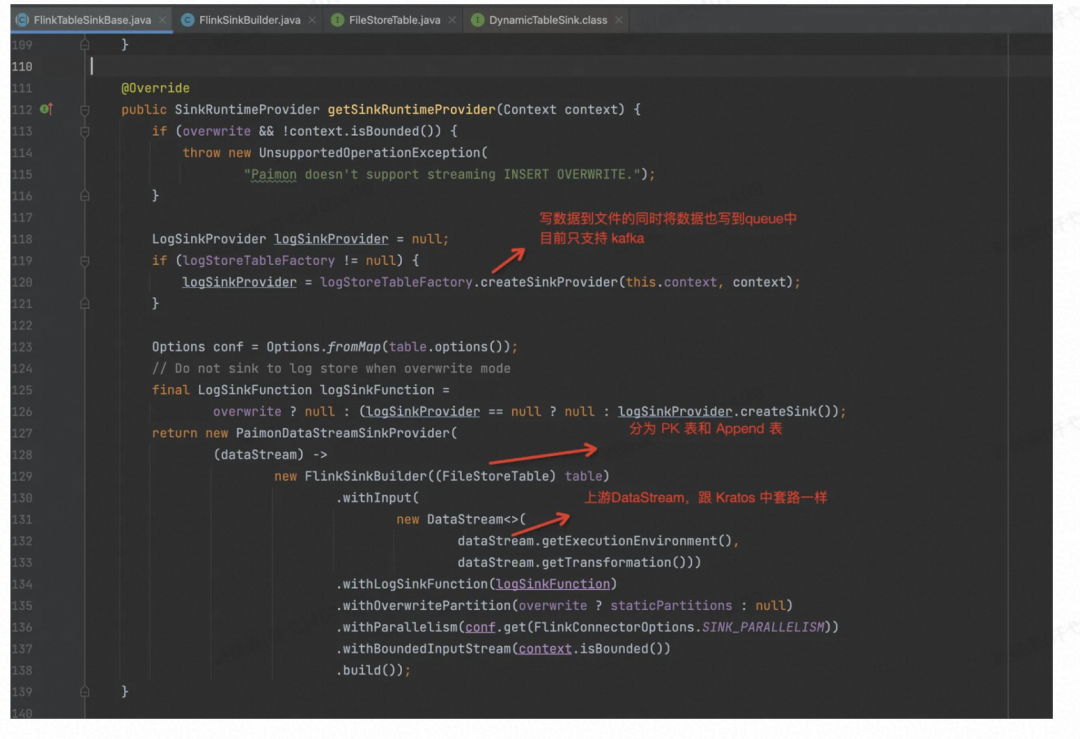Click the SINK_PARALLELISM constant
This screenshot has width=1080, height=739.
[x=762, y=627]
